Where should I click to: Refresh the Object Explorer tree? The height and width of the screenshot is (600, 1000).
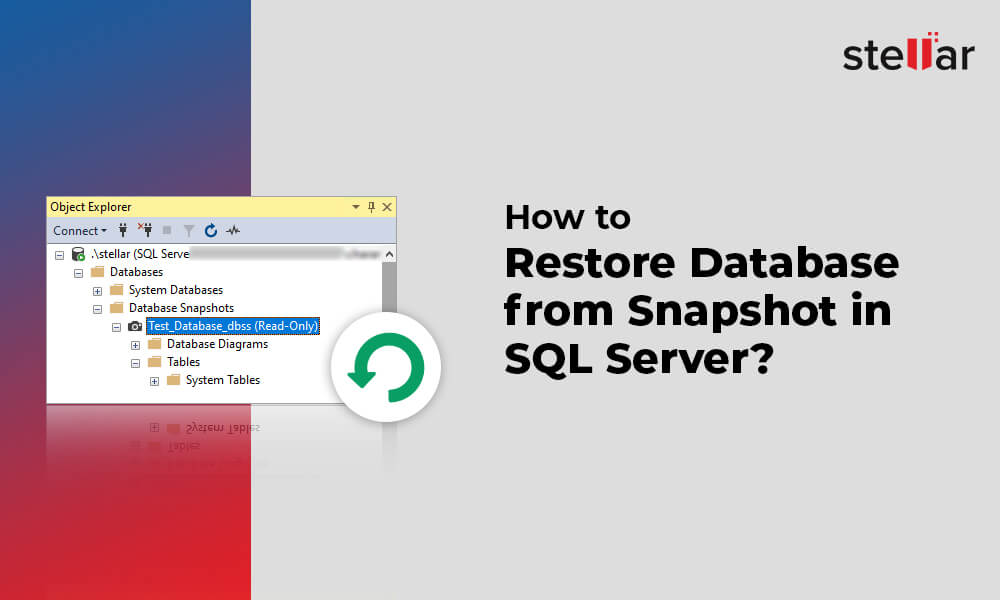[211, 230]
